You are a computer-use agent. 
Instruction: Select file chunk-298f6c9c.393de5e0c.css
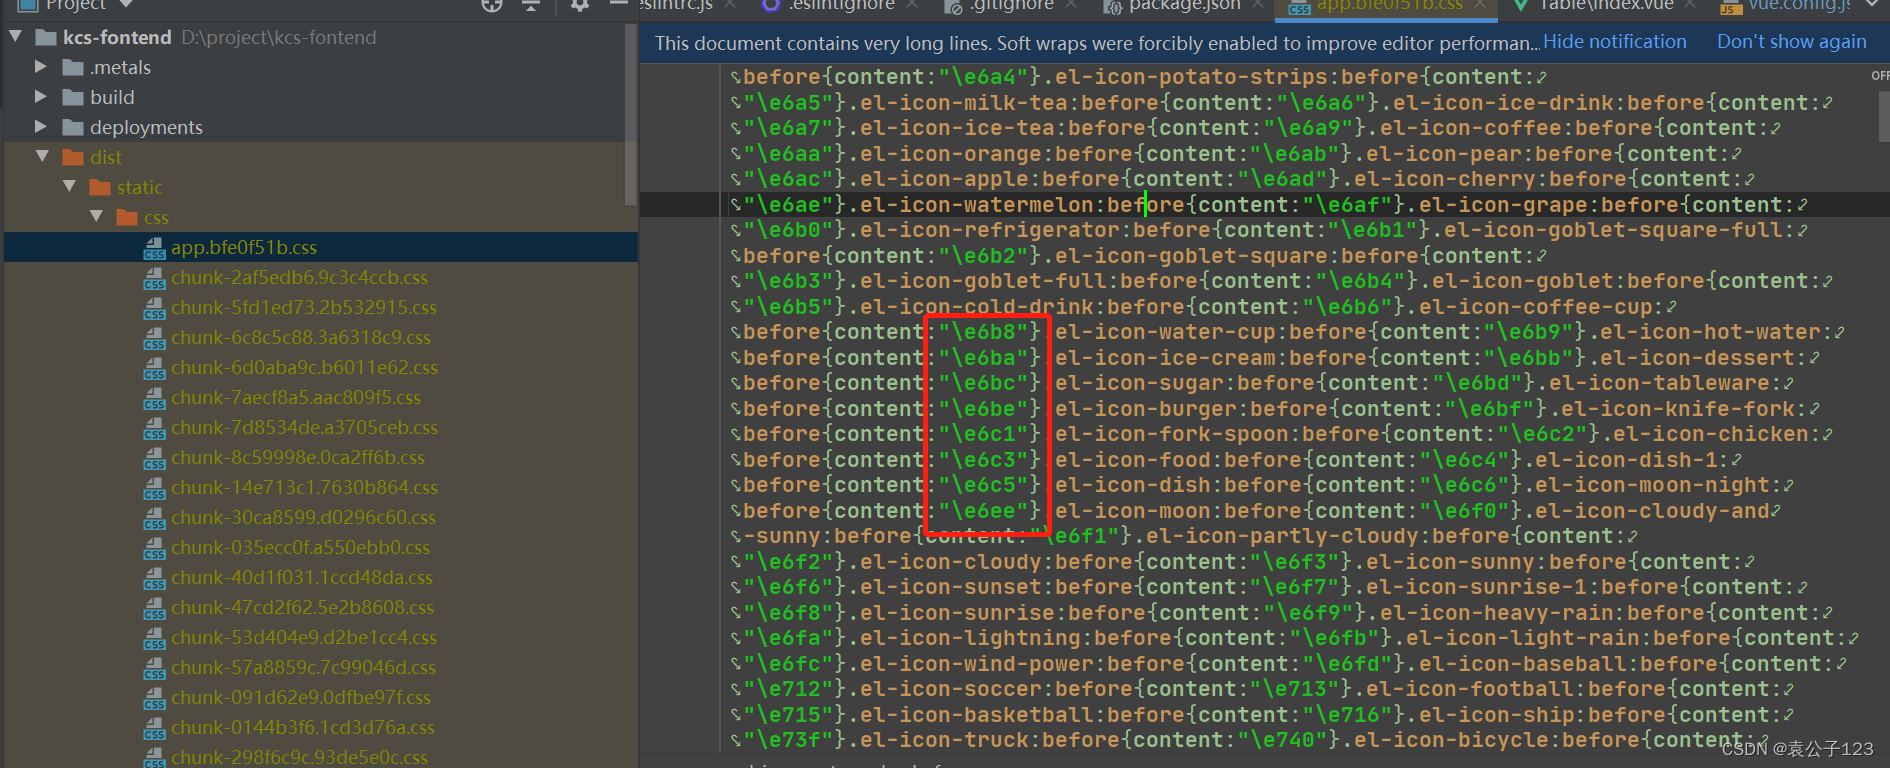point(299,757)
